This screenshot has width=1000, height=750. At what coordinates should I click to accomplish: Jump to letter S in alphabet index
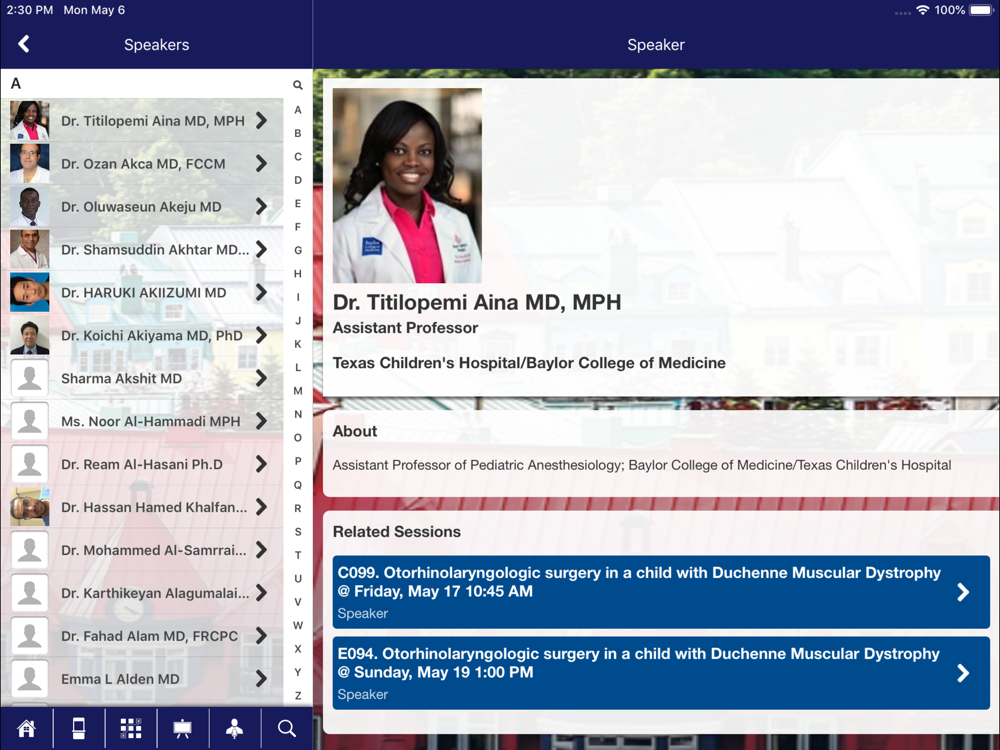point(298,532)
